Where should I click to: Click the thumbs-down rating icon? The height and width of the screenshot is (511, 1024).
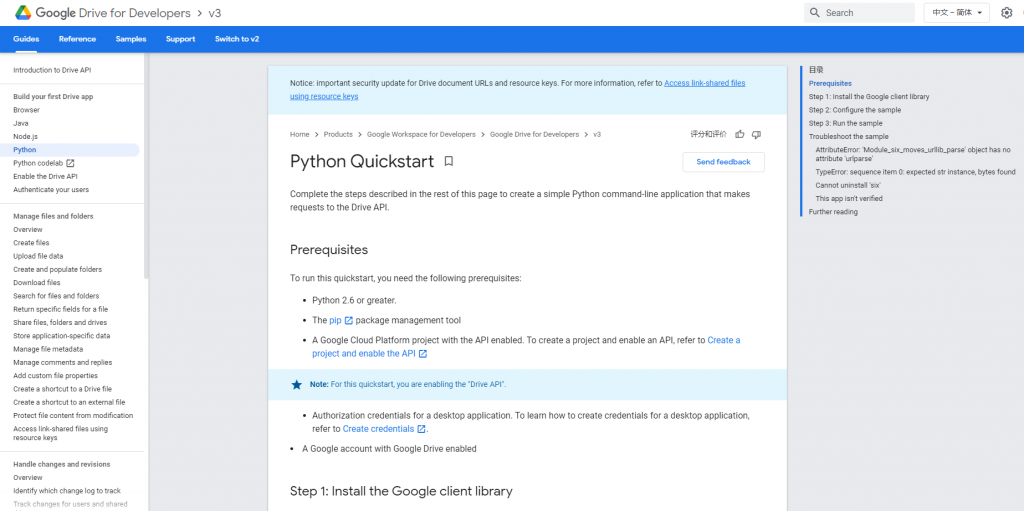[x=757, y=134]
